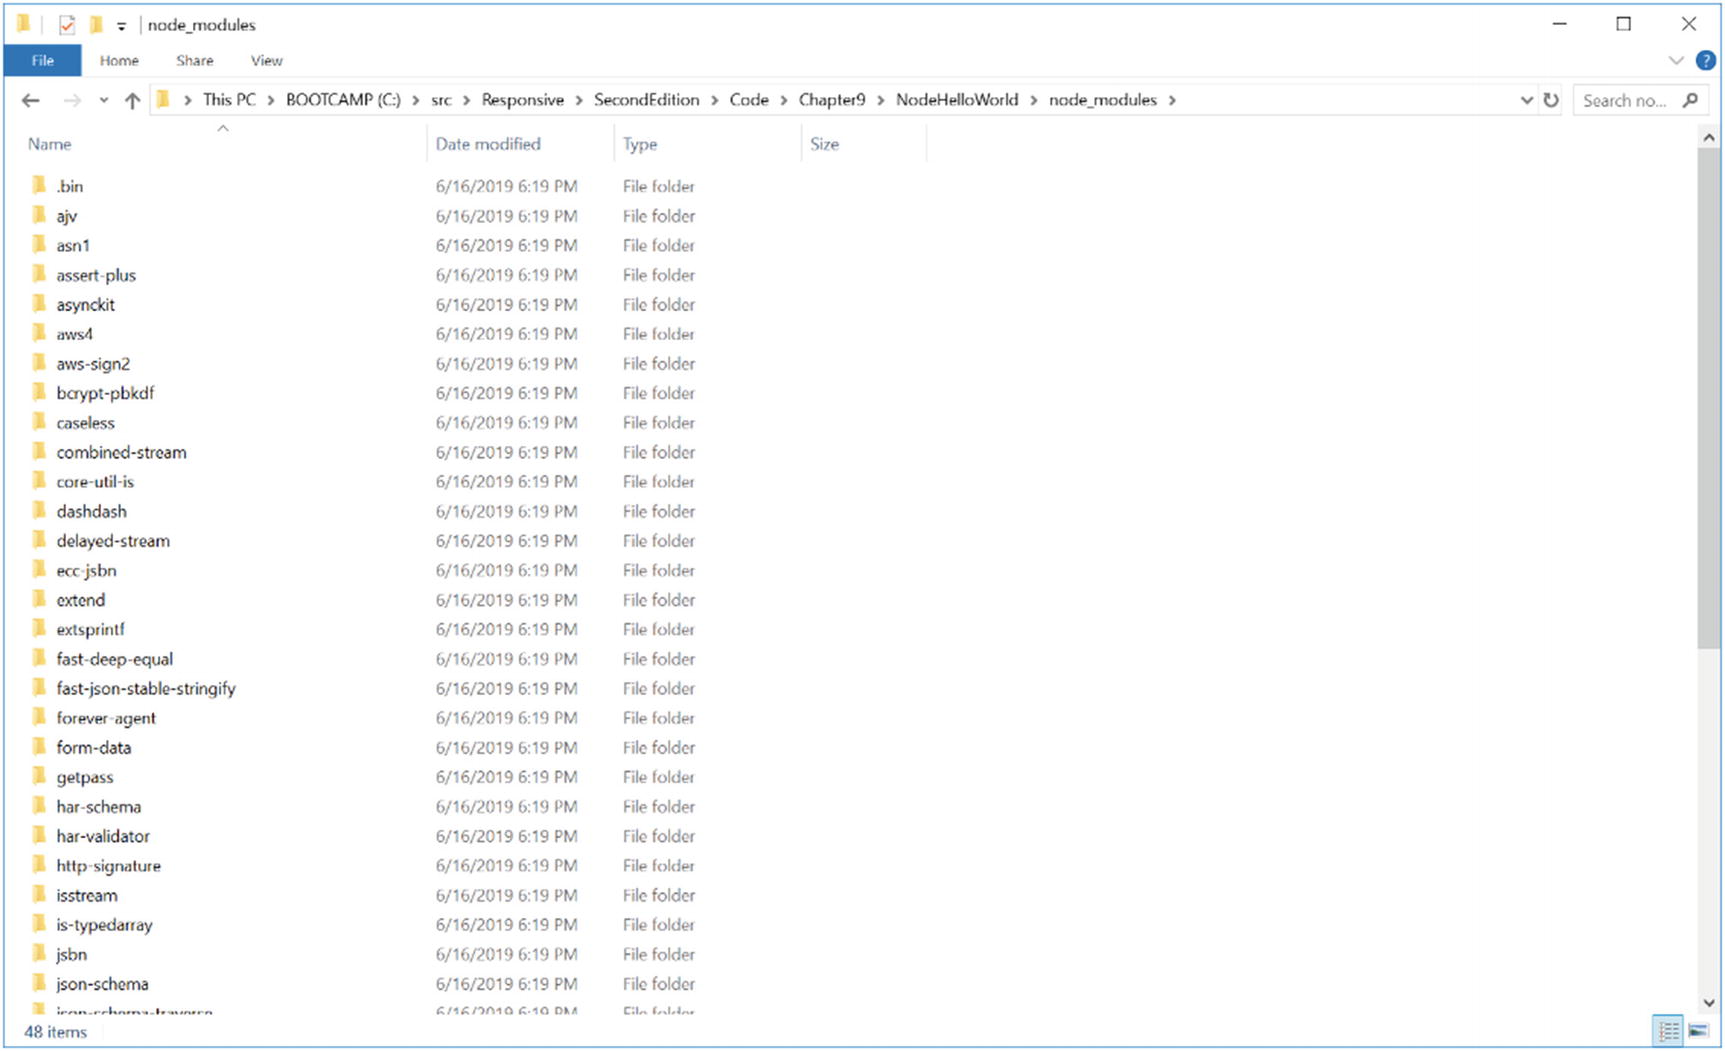Select the ajv folder icon
Screen dimensions: 1725x1051
[39, 215]
